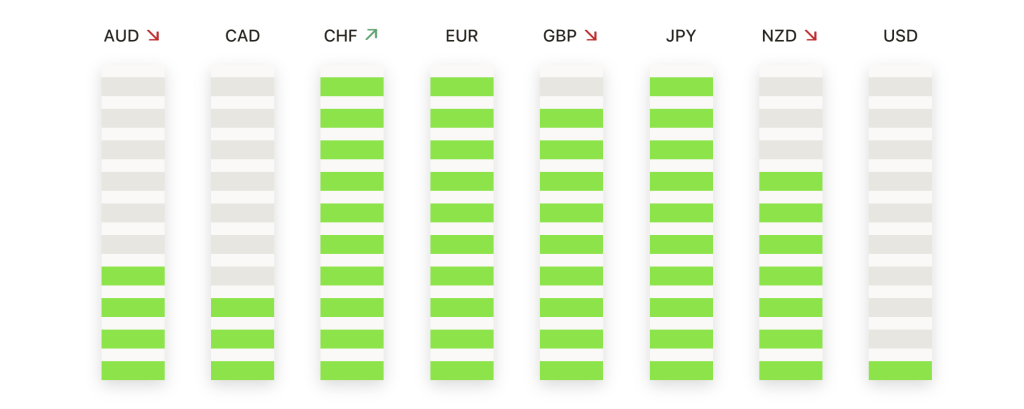The image size is (1024, 409).
Task: Click the red down arrow beside AUD
Action: point(153,35)
